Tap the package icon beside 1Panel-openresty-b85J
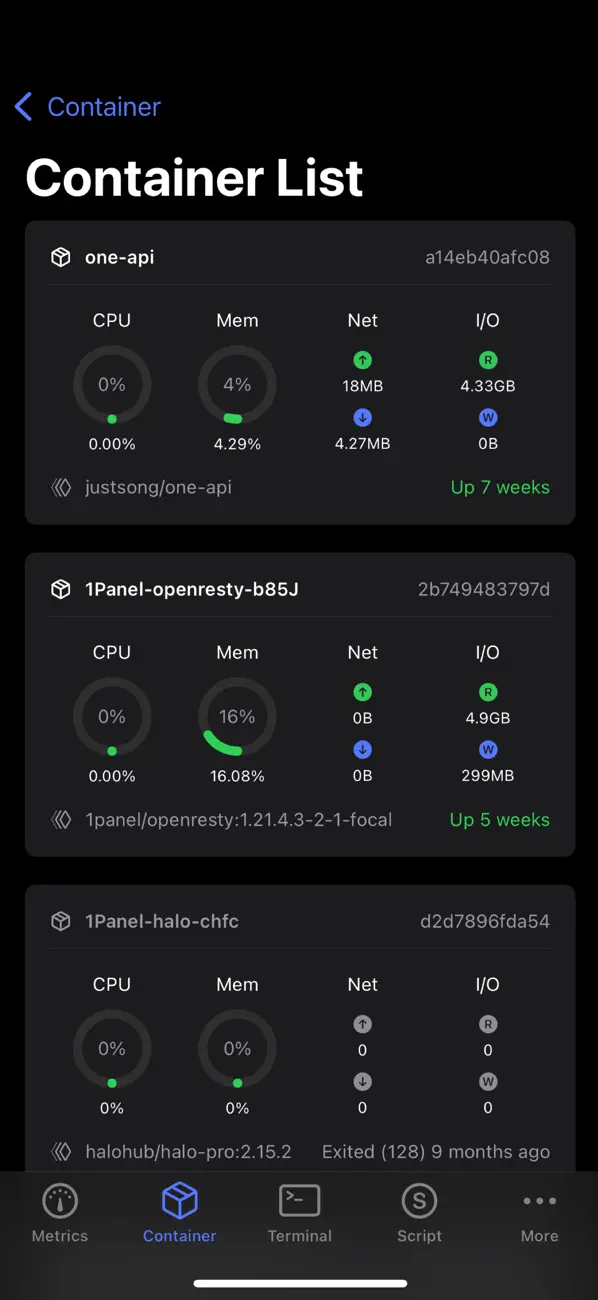 60,589
